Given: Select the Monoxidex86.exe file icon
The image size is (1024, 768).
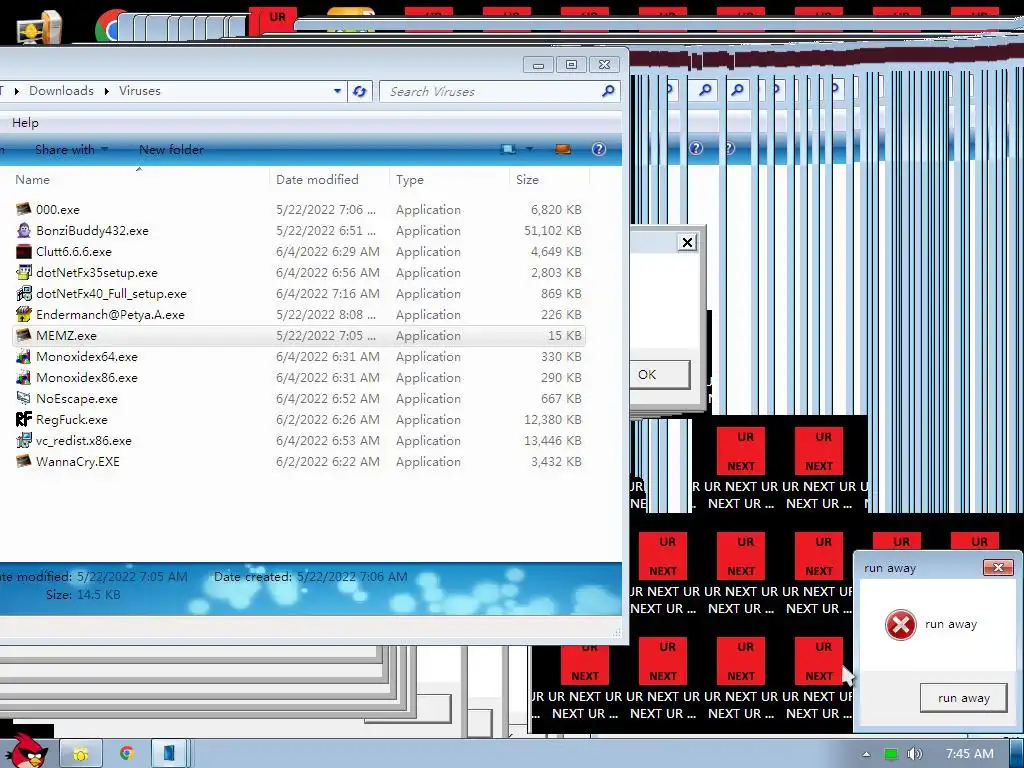Looking at the screenshot, I should tap(24, 377).
